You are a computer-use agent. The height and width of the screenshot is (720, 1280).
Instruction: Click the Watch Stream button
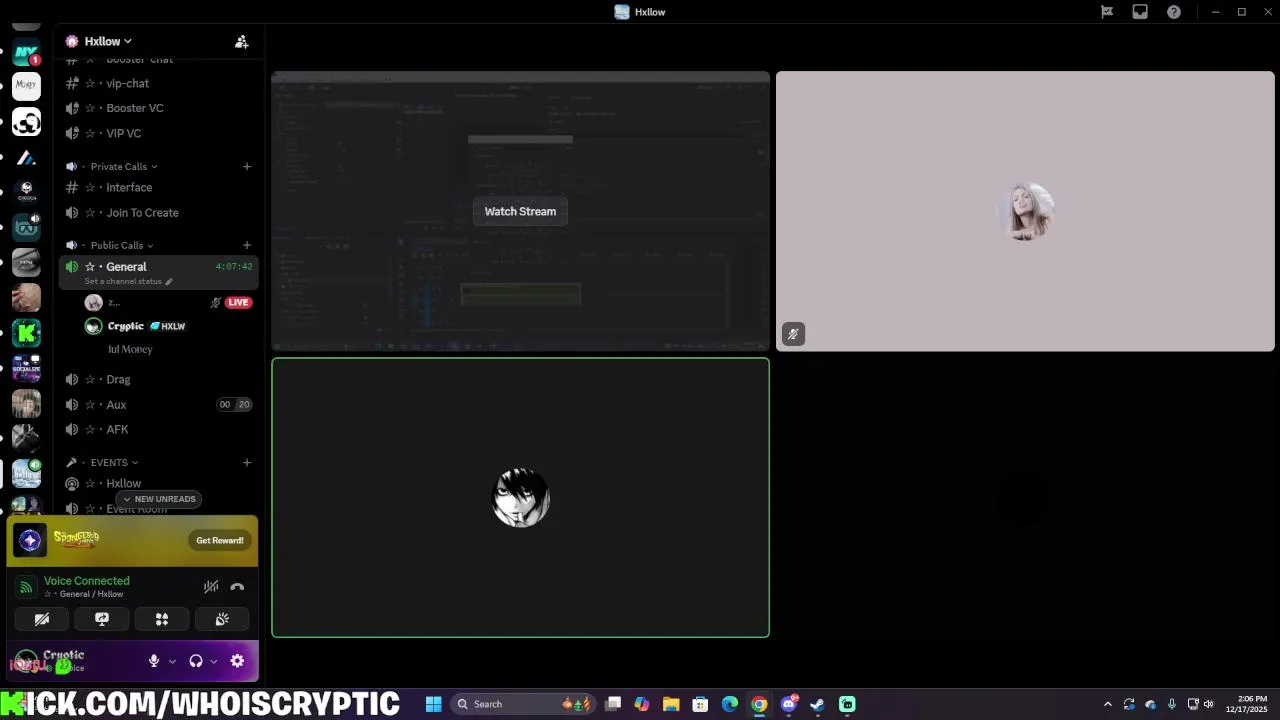(520, 211)
